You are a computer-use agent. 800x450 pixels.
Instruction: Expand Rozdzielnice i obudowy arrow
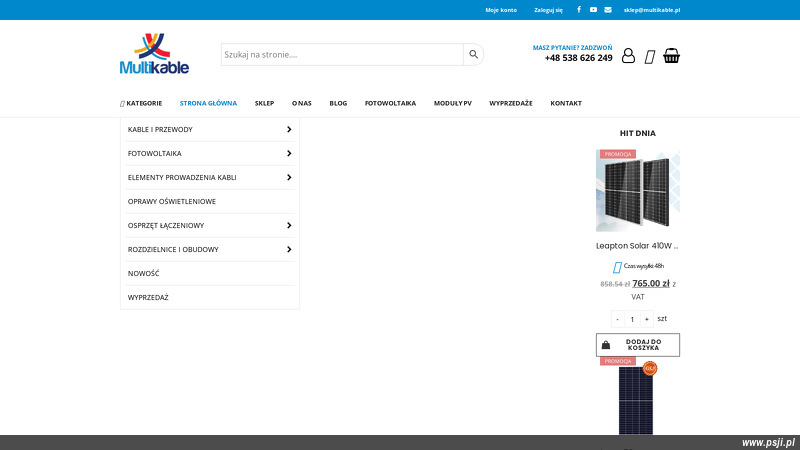tap(289, 249)
